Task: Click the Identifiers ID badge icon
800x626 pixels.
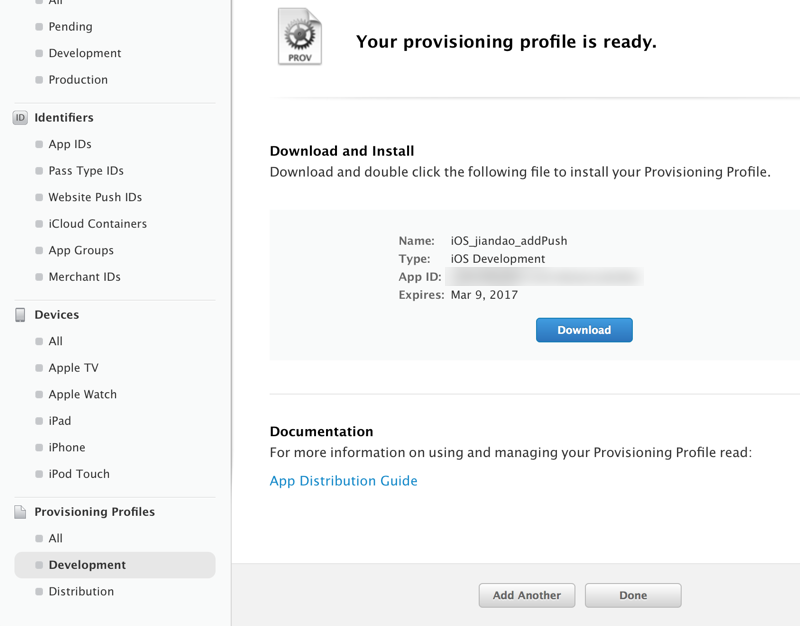Action: point(20,118)
